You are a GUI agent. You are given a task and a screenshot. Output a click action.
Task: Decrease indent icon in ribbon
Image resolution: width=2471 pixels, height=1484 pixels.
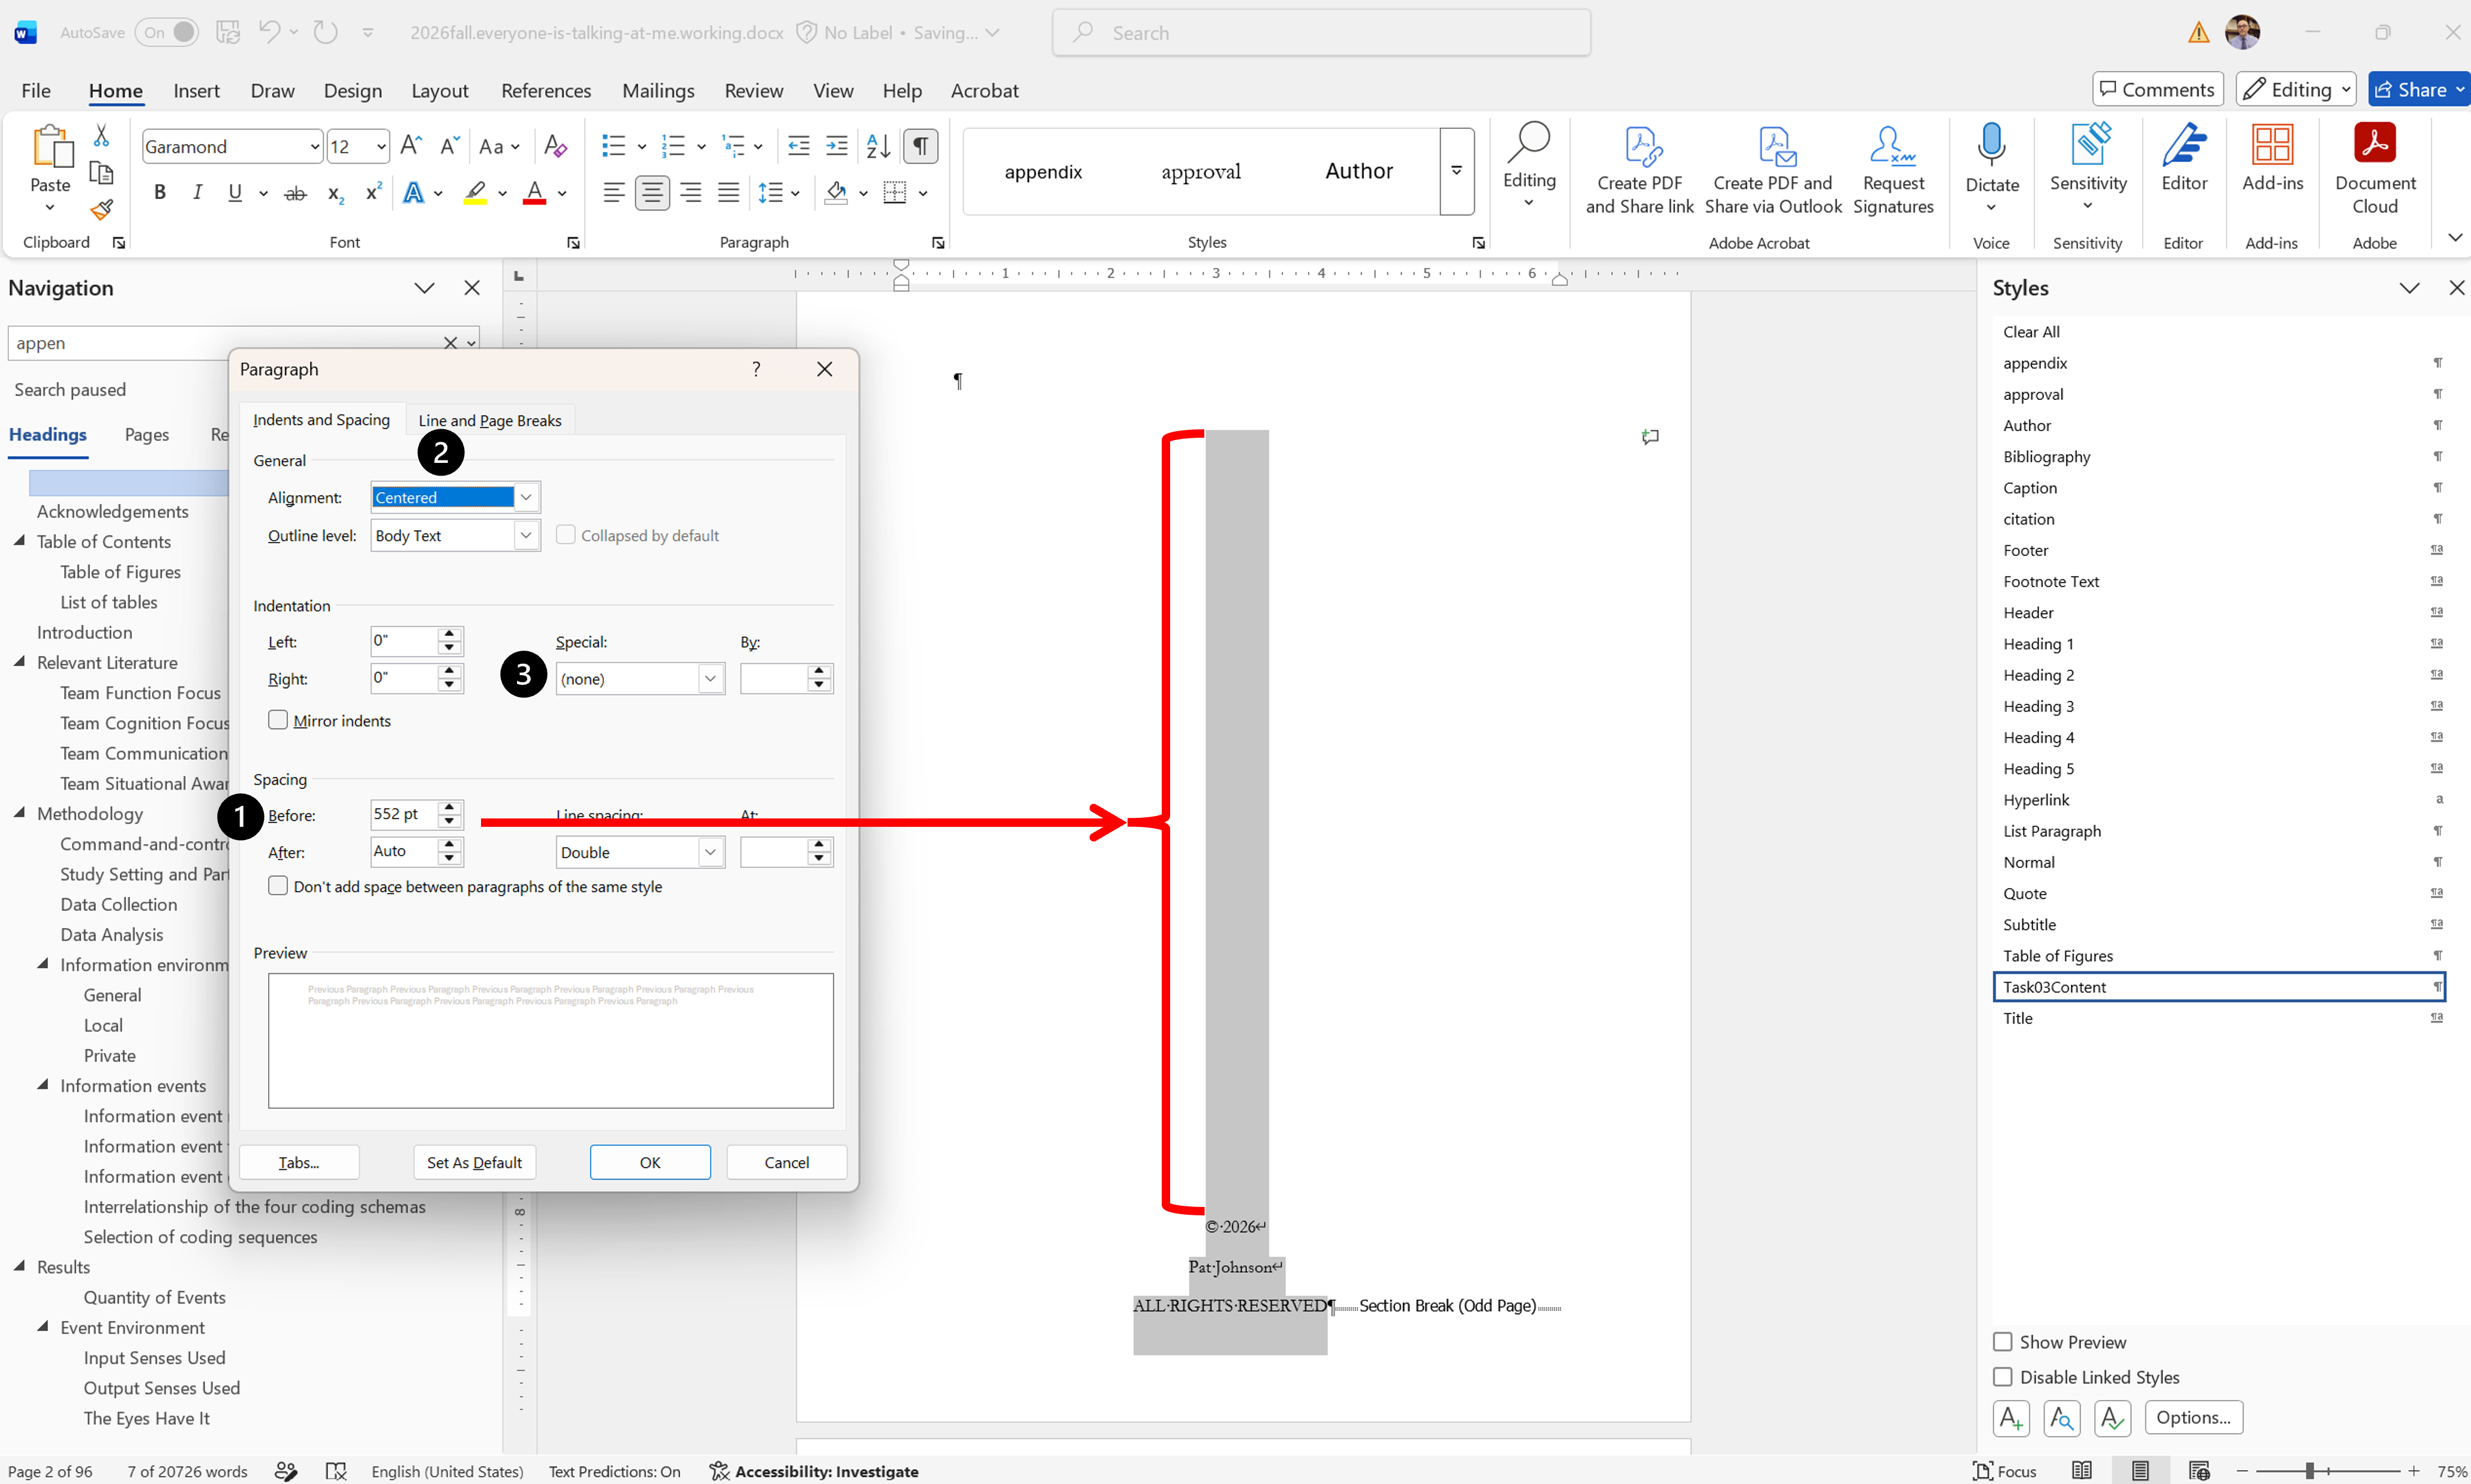tap(798, 146)
